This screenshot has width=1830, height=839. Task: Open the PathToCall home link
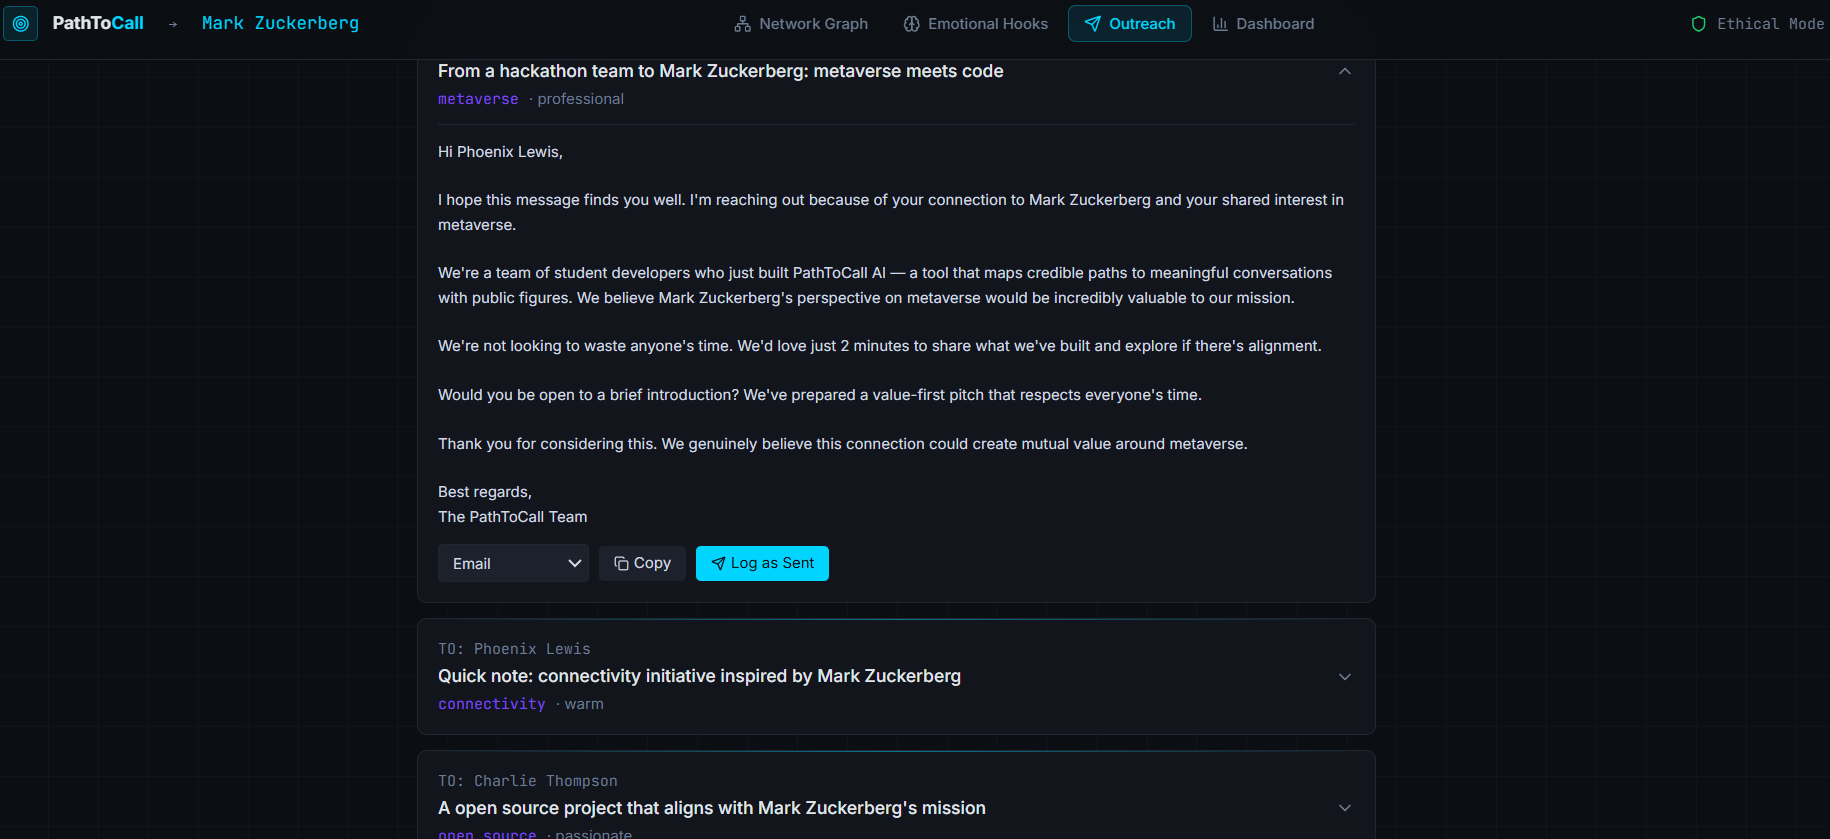(98, 23)
